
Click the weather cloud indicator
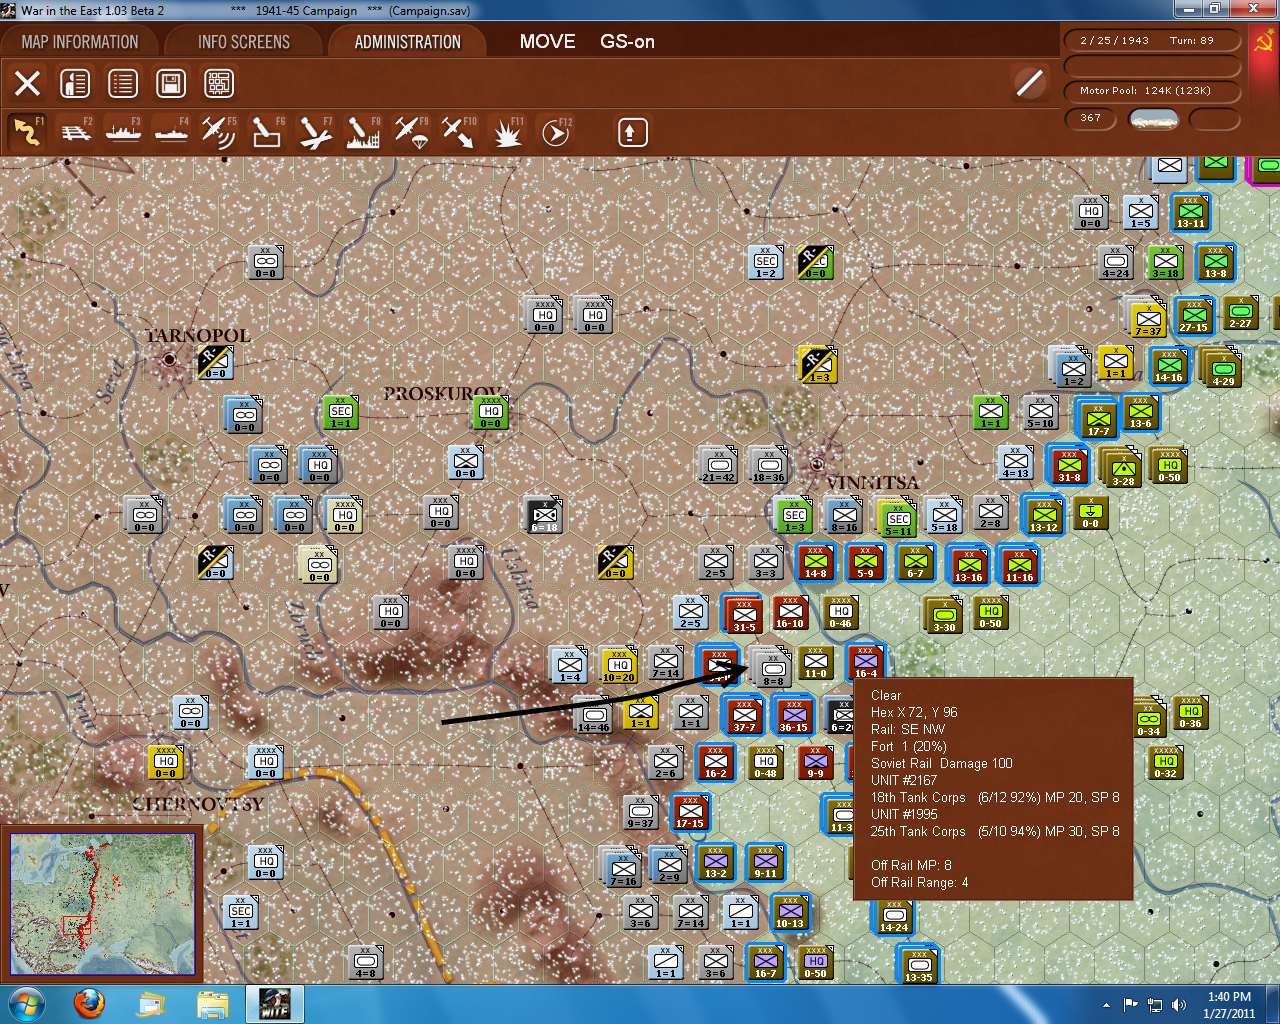pos(1153,119)
